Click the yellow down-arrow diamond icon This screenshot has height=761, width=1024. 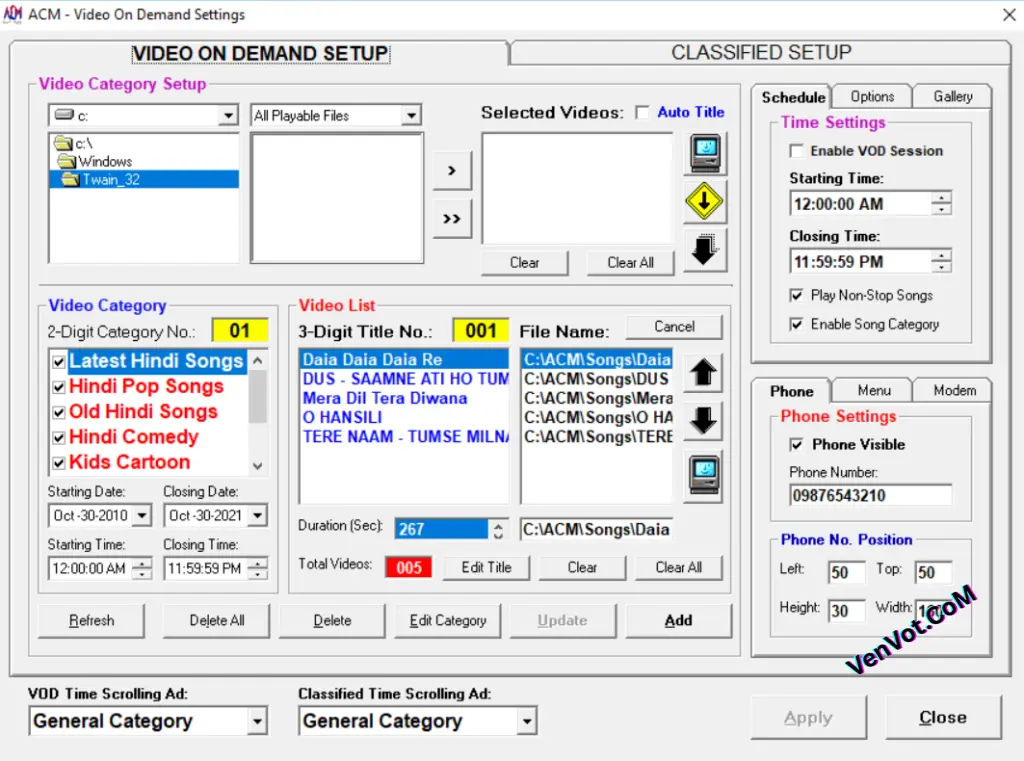point(704,201)
